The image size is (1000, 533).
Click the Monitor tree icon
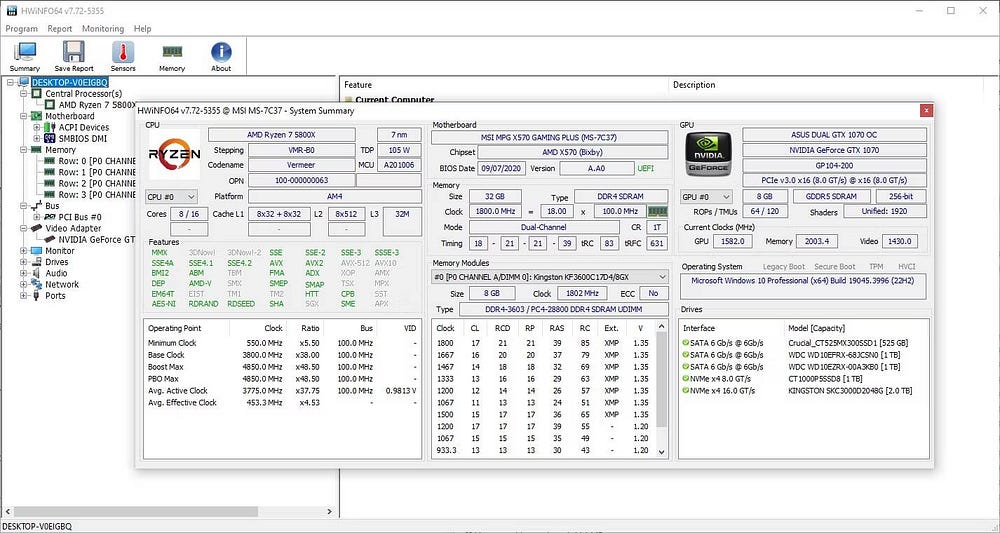pos(37,251)
